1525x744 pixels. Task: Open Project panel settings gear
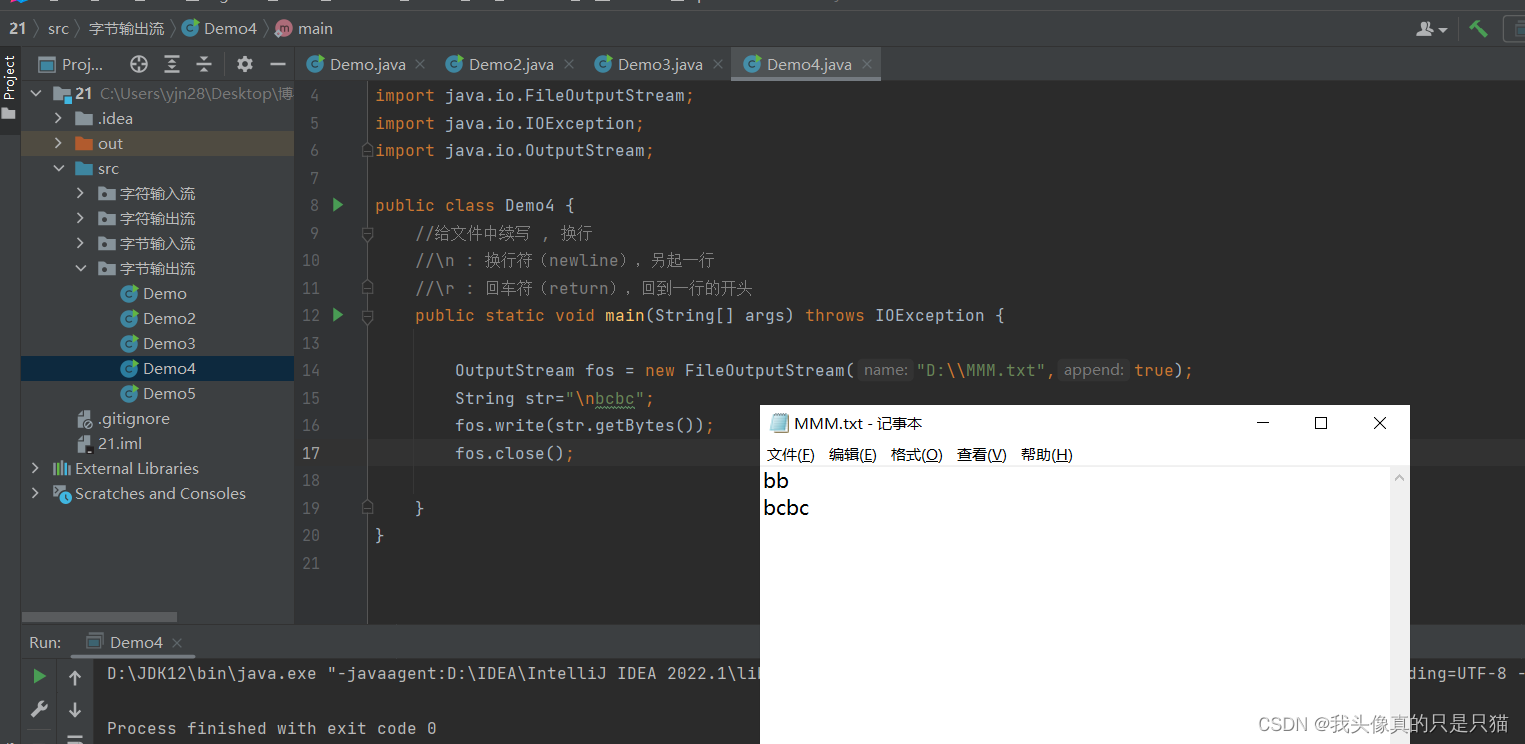point(245,64)
